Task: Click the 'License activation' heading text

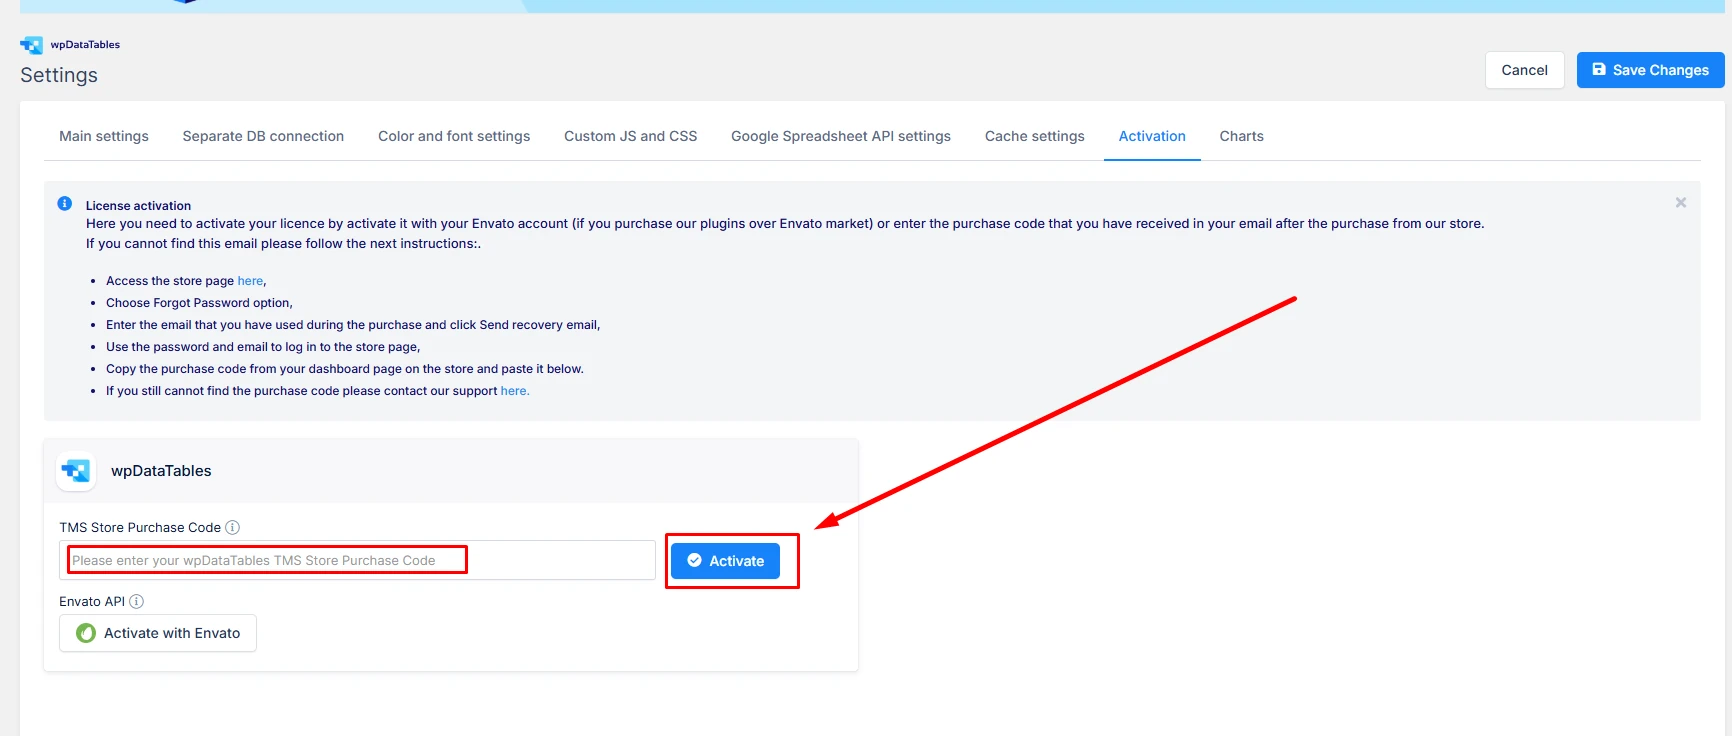Action: (138, 205)
